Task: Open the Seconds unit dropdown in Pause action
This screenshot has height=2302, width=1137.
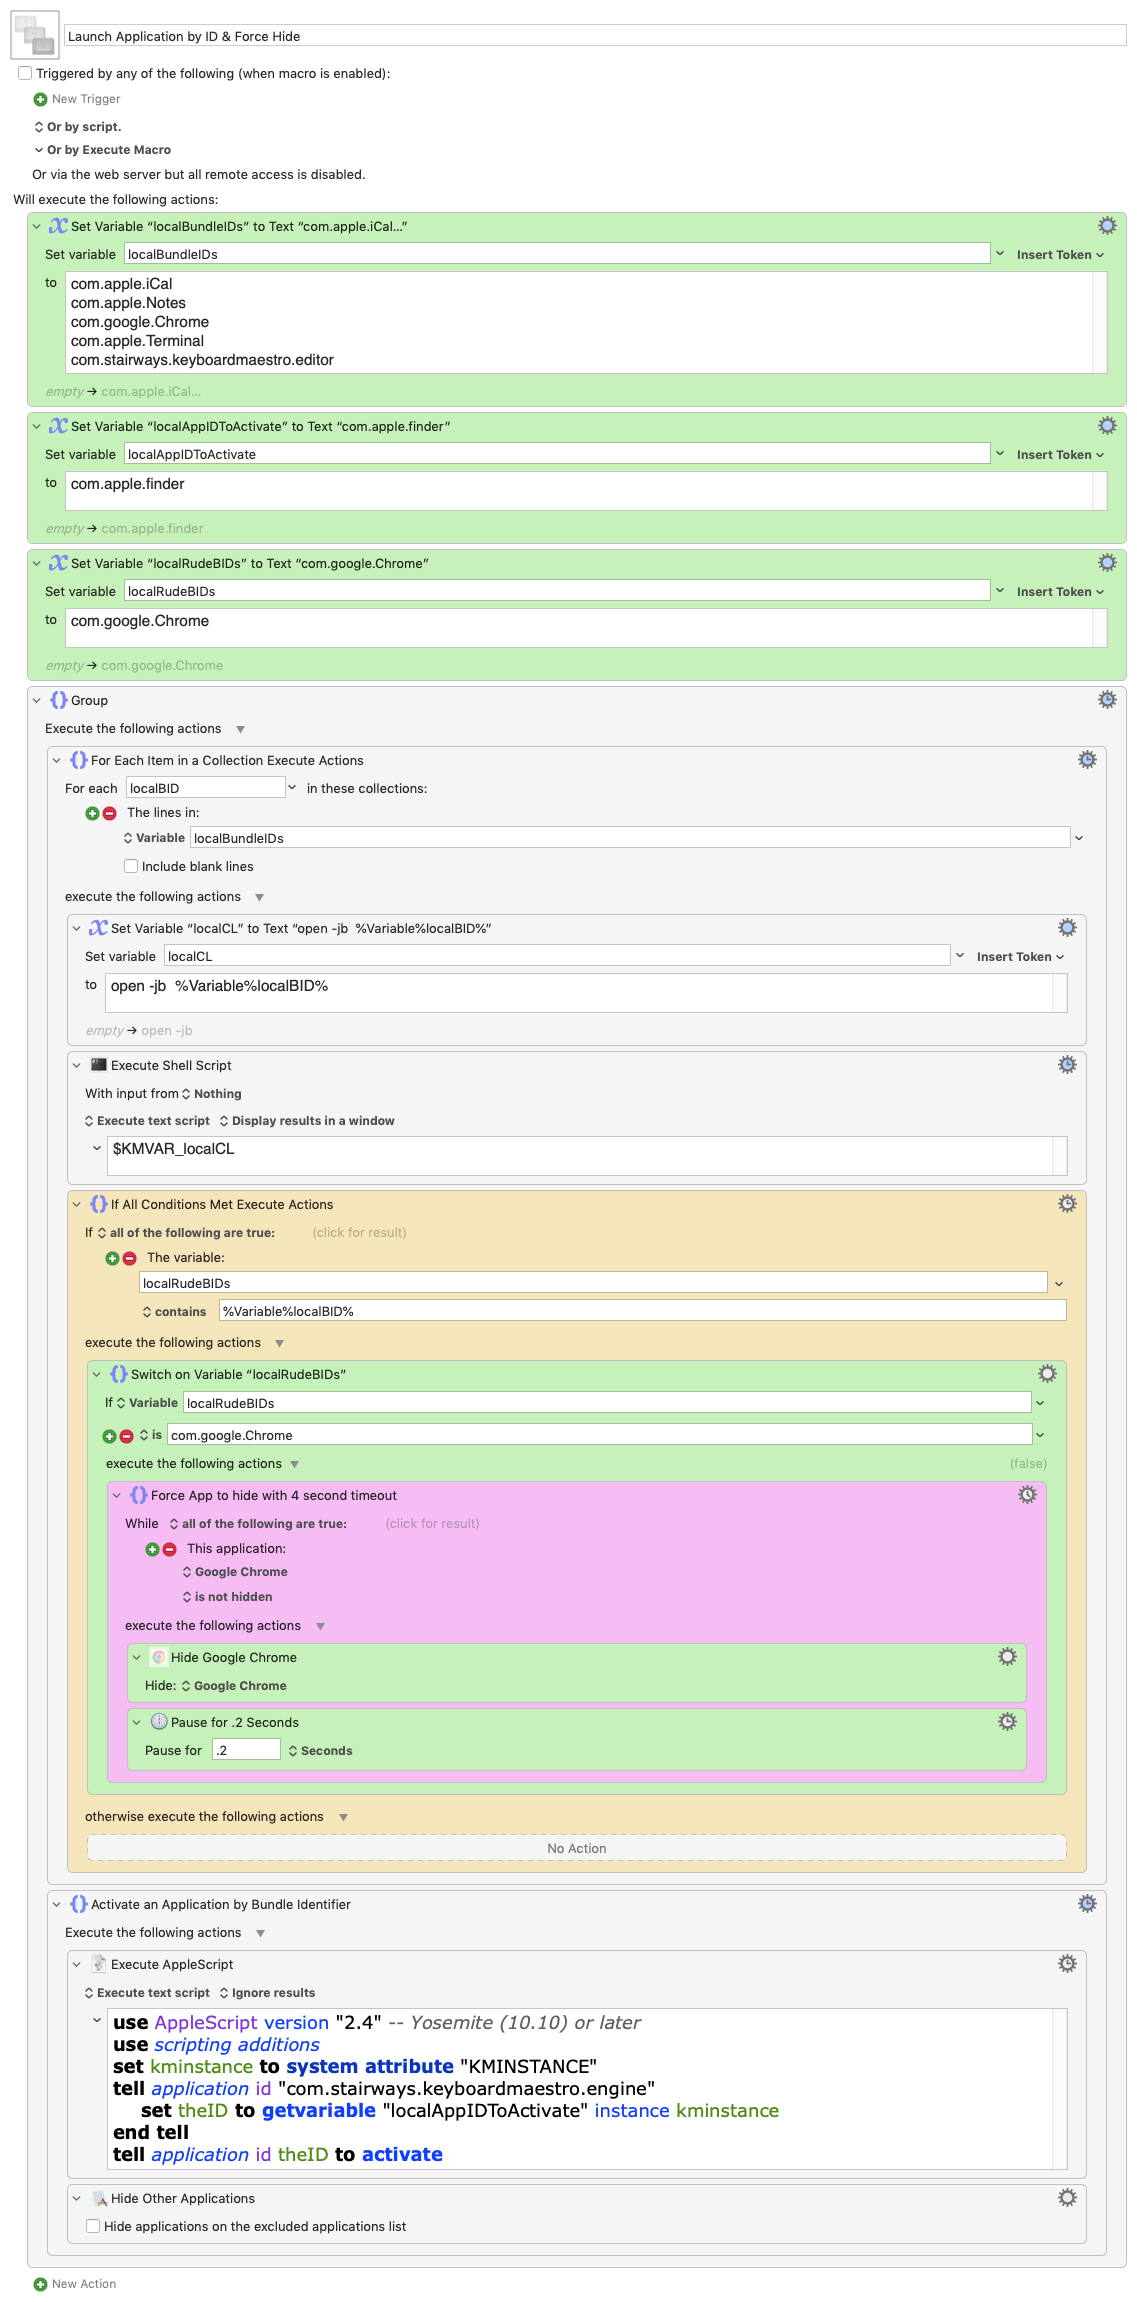Action: [x=320, y=1751]
